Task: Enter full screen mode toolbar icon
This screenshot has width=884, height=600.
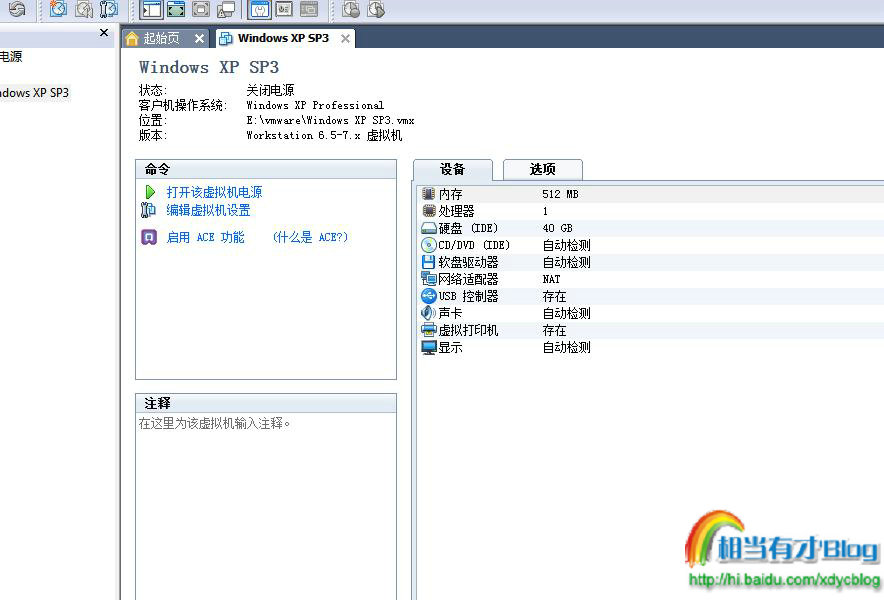Action: pyautogui.click(x=176, y=9)
